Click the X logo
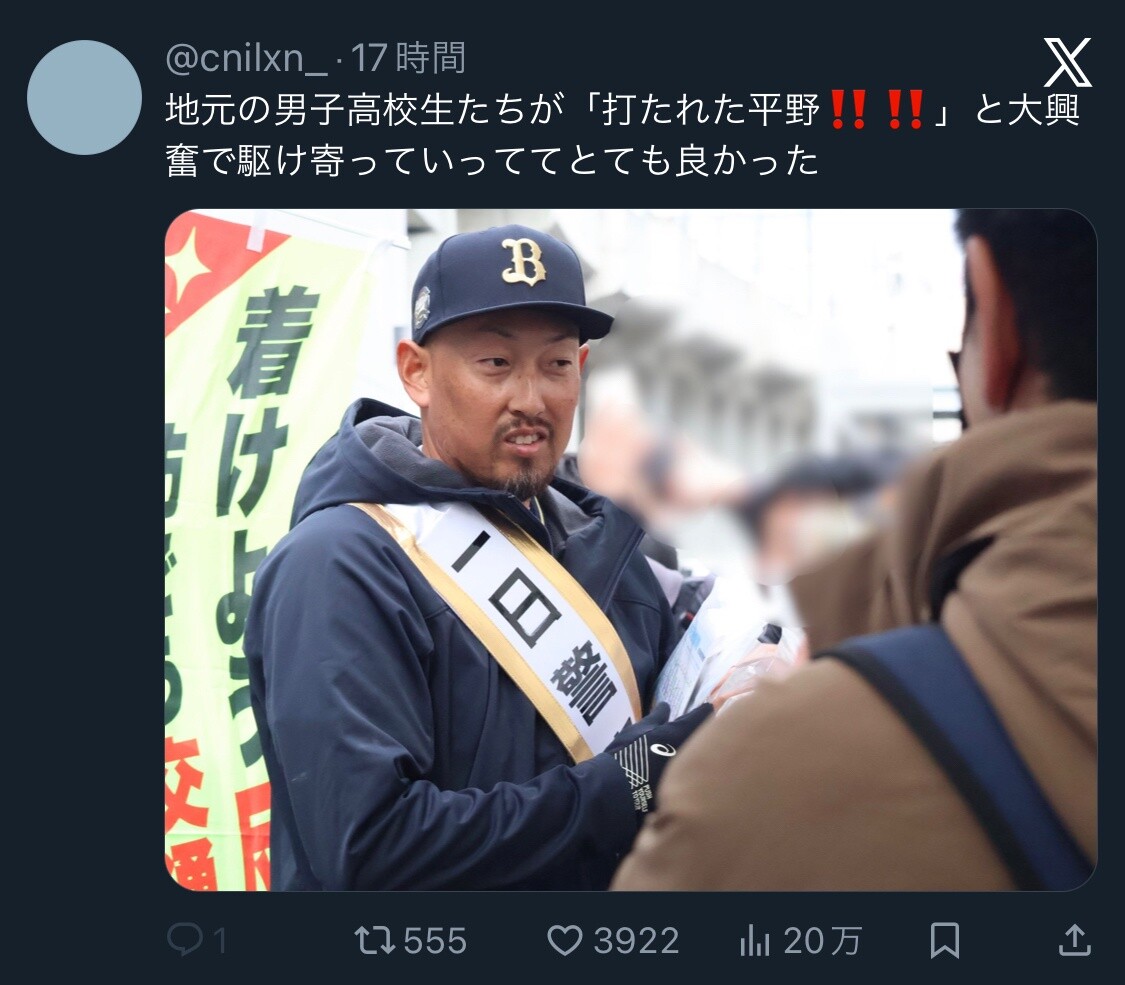This screenshot has width=1125, height=985. coord(1067,63)
